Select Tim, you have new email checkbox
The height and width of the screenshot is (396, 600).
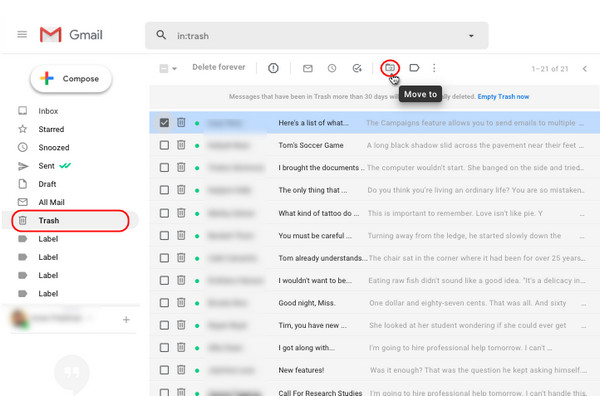[x=164, y=325]
